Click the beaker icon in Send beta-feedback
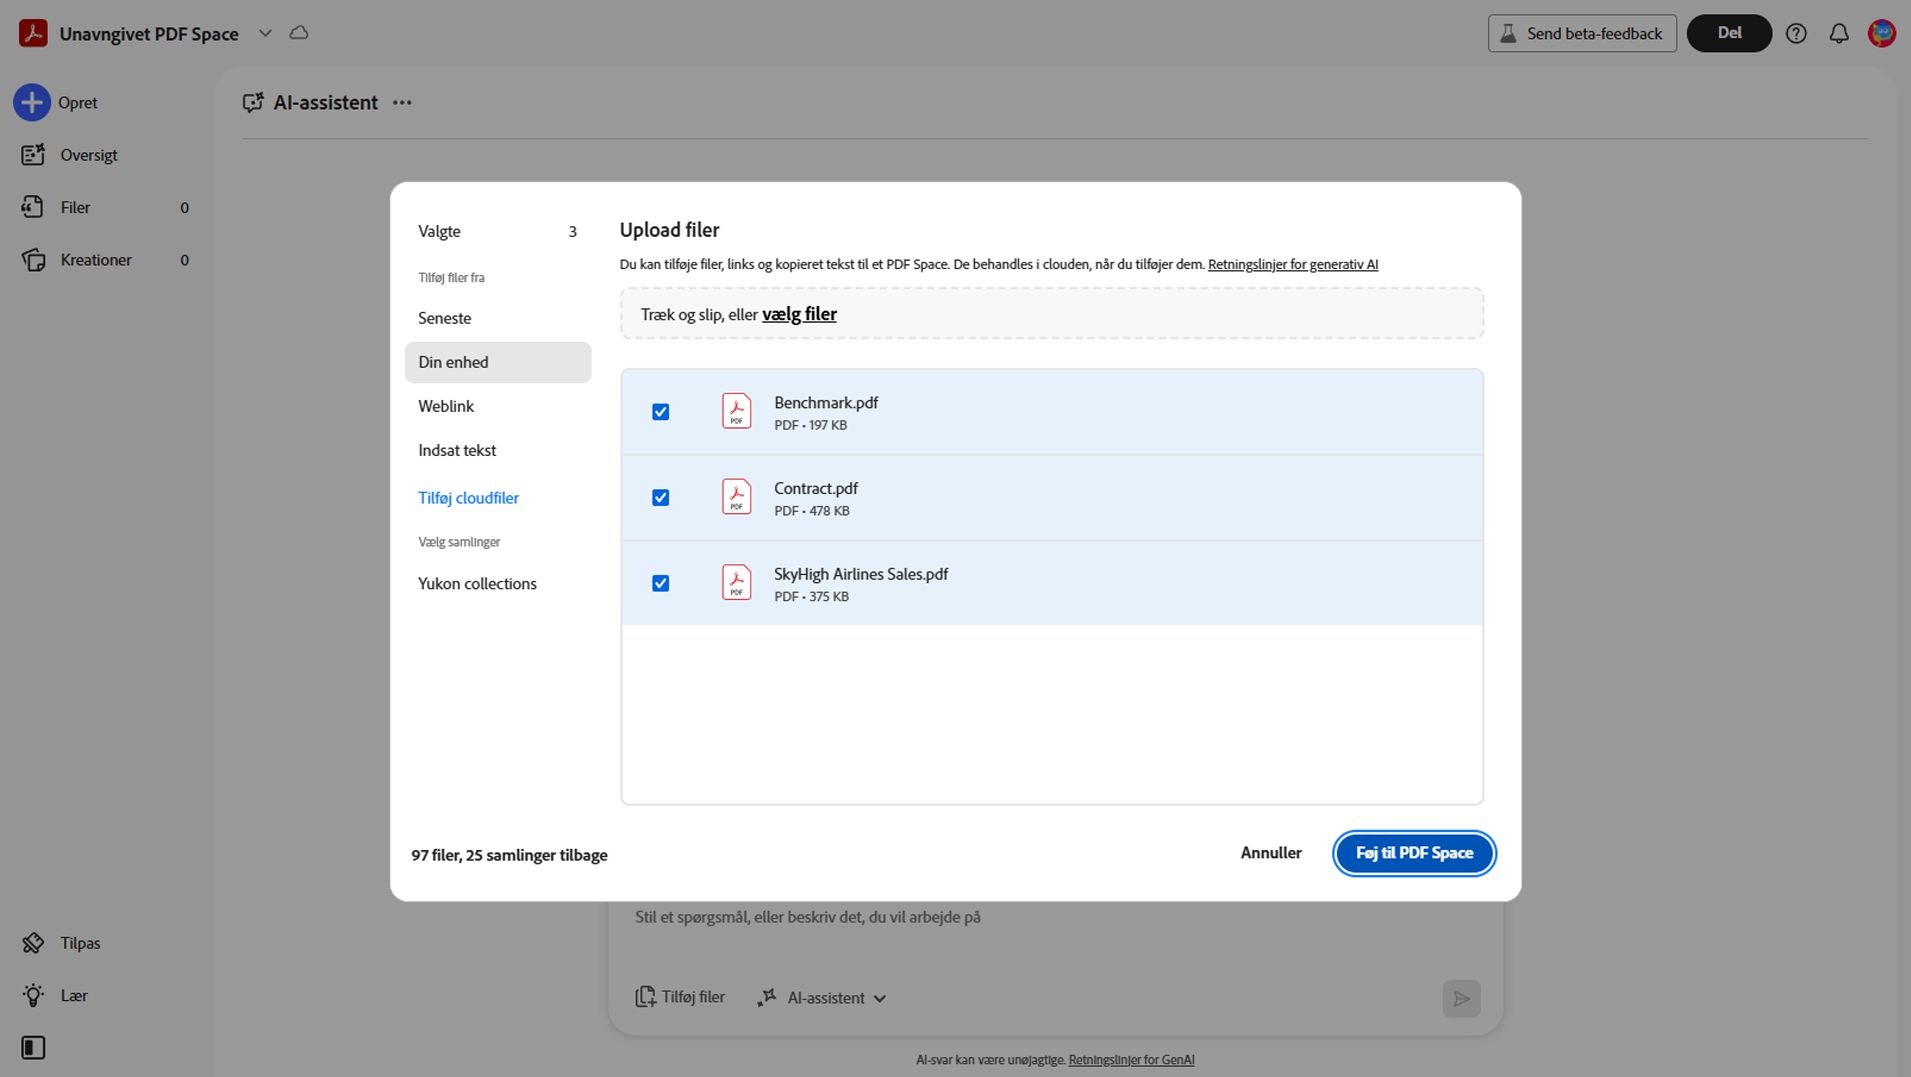Viewport: 1911px width, 1077px height. pos(1508,33)
